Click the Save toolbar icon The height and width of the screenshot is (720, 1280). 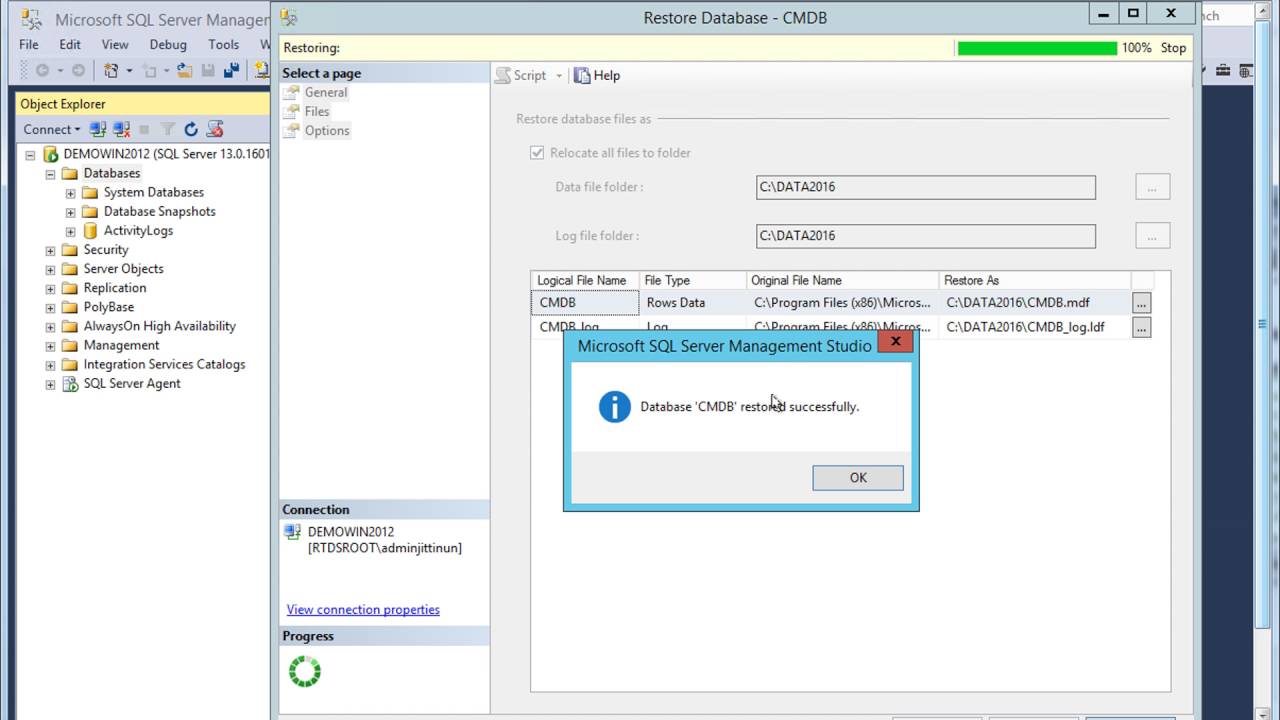208,70
